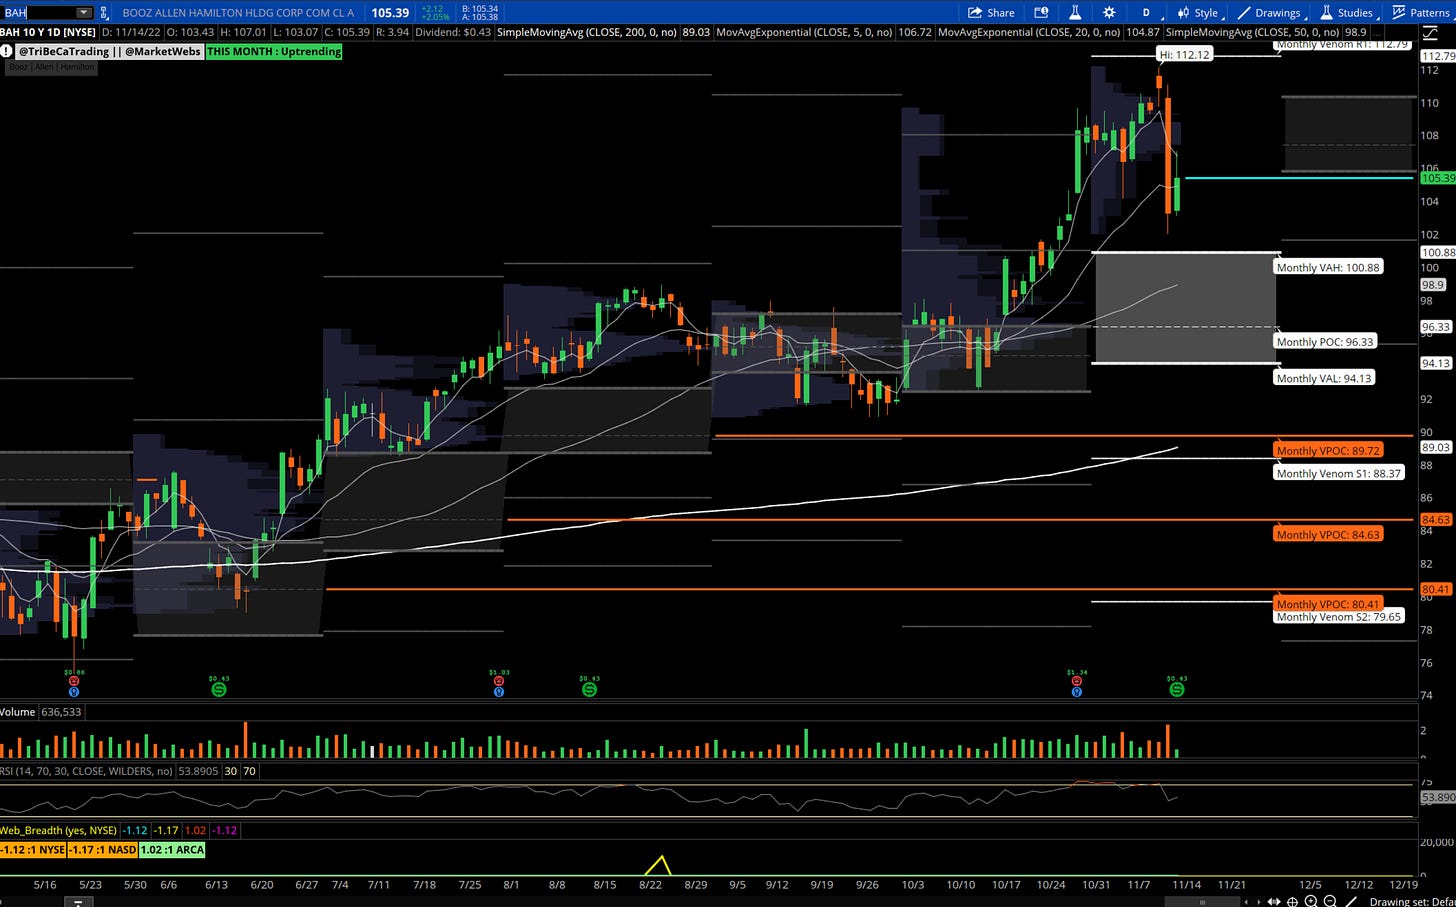
Task: Select Monthly Venom S1: 88.37 label
Action: 1339,473
